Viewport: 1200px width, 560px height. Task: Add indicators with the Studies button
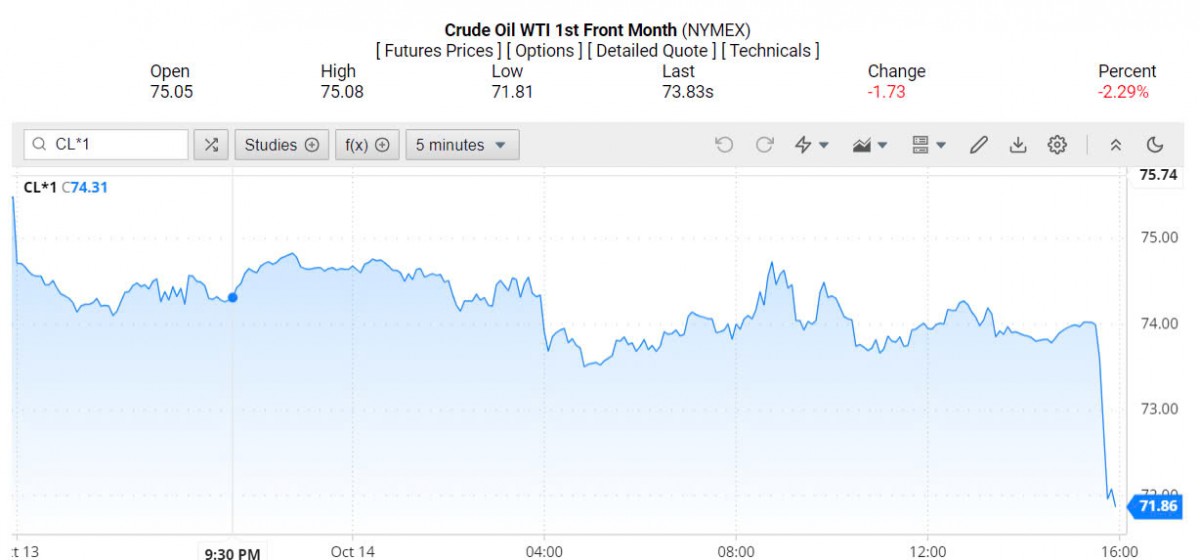tap(282, 145)
